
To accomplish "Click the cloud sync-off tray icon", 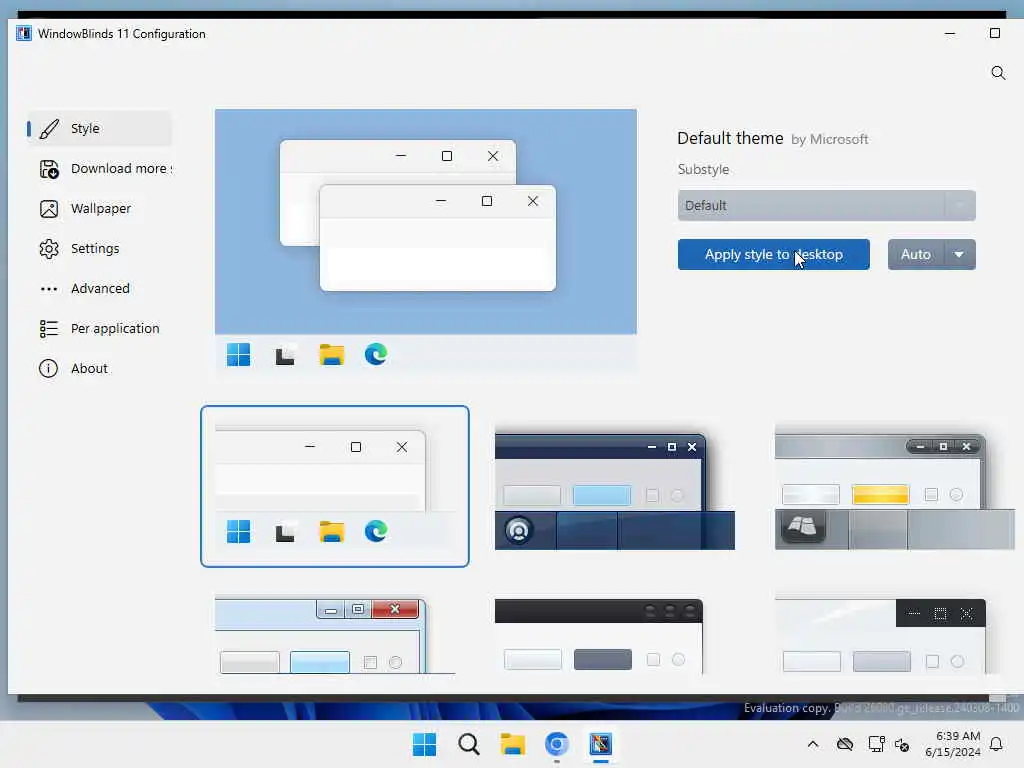I will (845, 744).
